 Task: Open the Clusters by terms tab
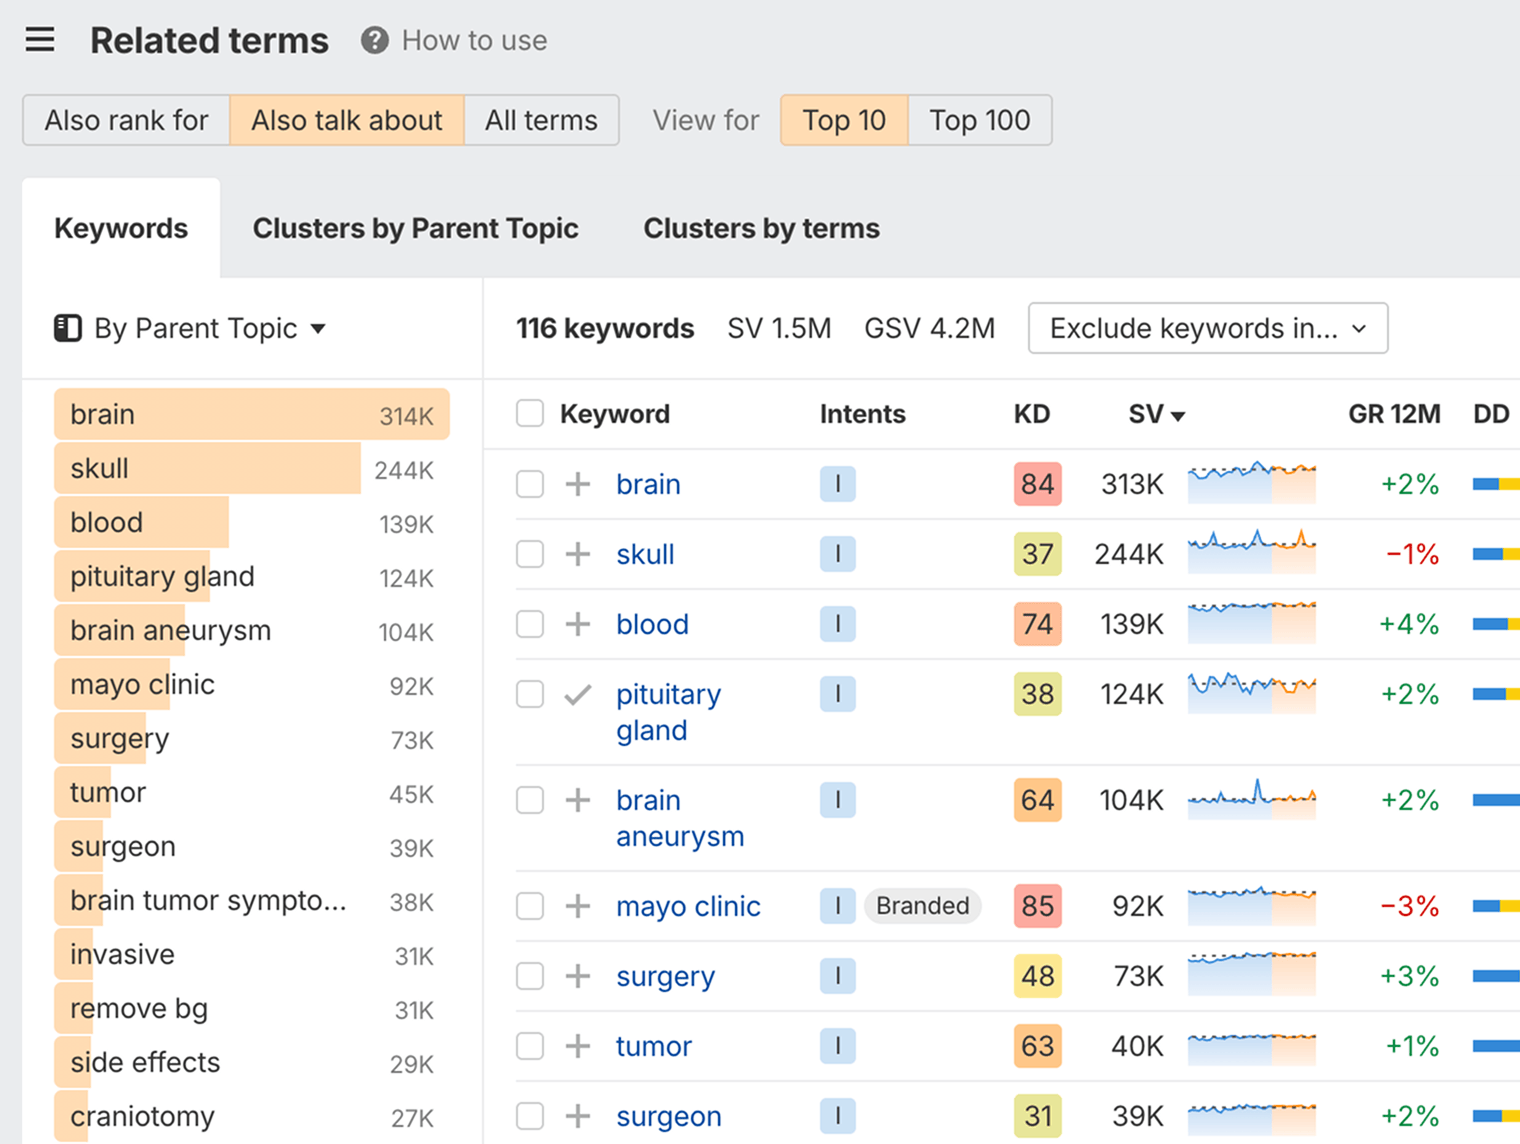point(761,228)
